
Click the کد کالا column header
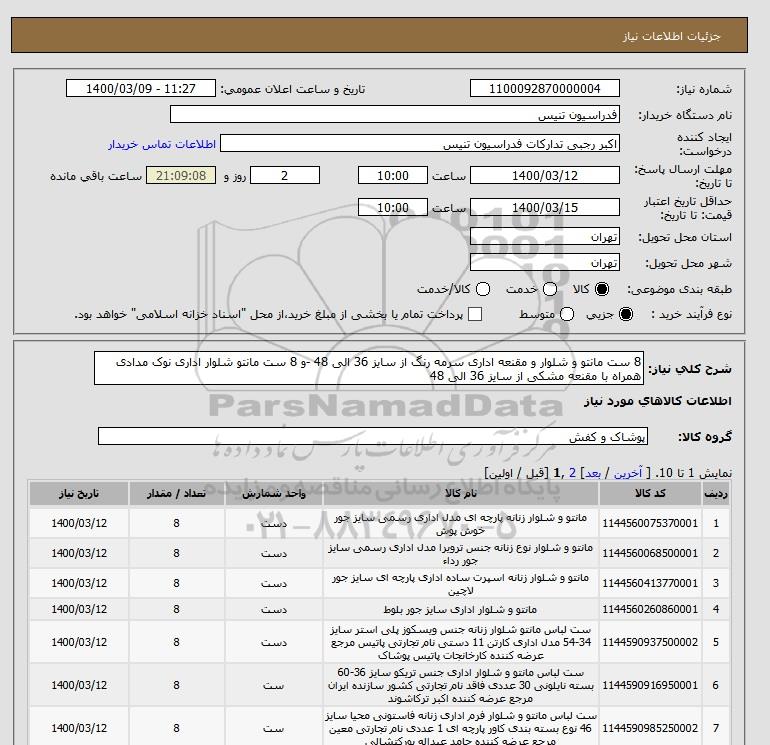pos(650,494)
